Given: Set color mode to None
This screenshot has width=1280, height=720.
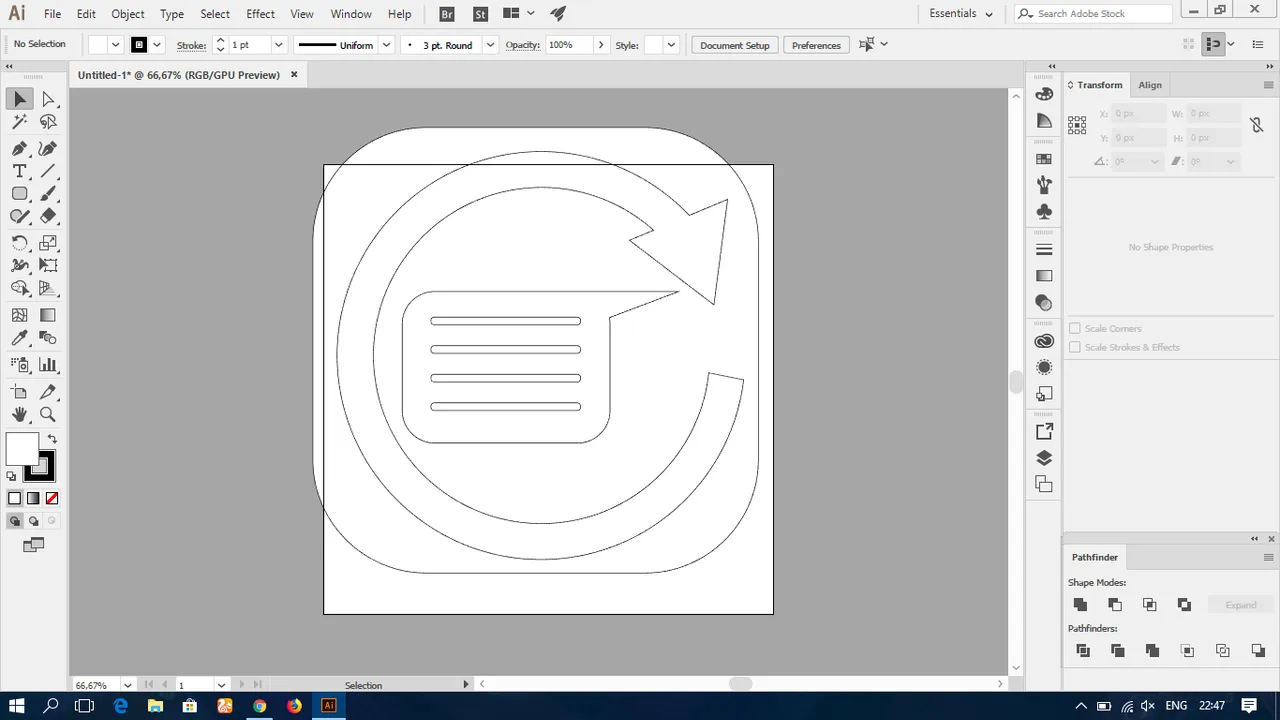Looking at the screenshot, I should click(52, 498).
